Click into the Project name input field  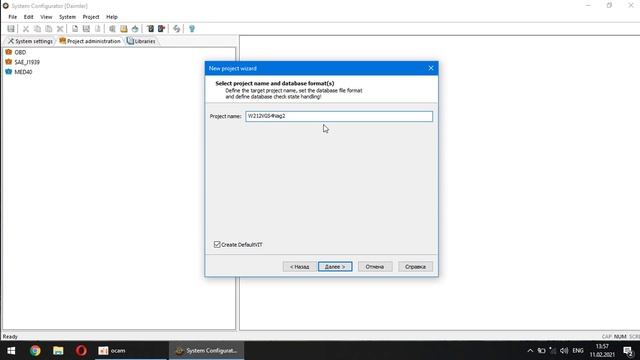pos(339,116)
